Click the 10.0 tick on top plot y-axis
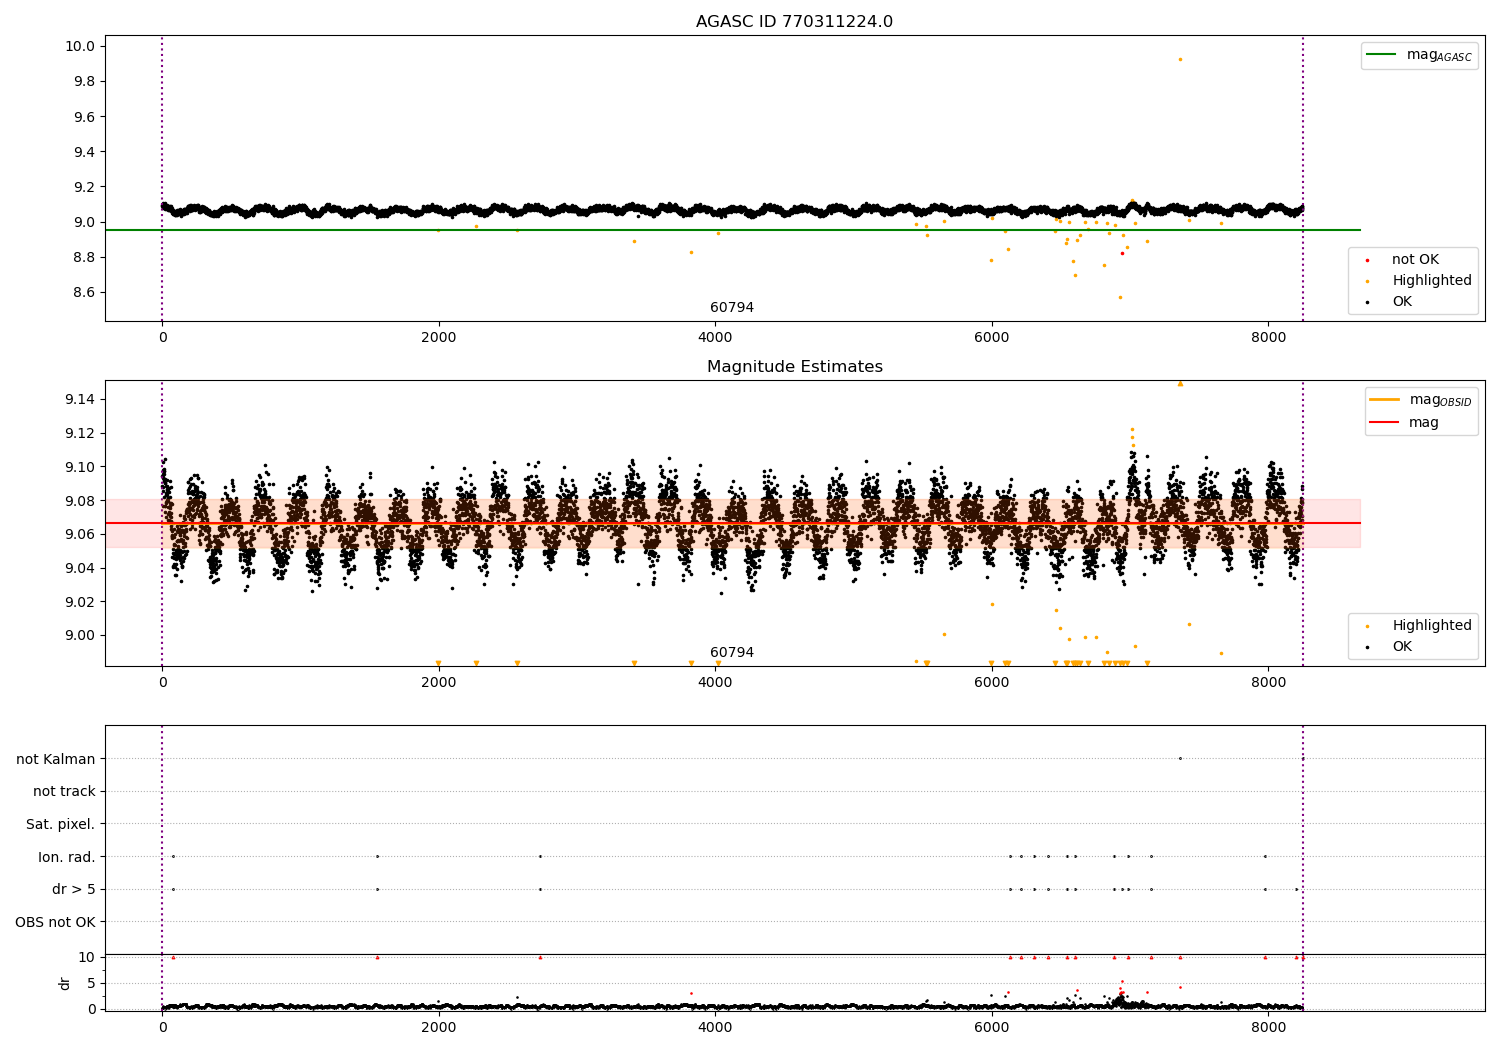 click(x=82, y=46)
